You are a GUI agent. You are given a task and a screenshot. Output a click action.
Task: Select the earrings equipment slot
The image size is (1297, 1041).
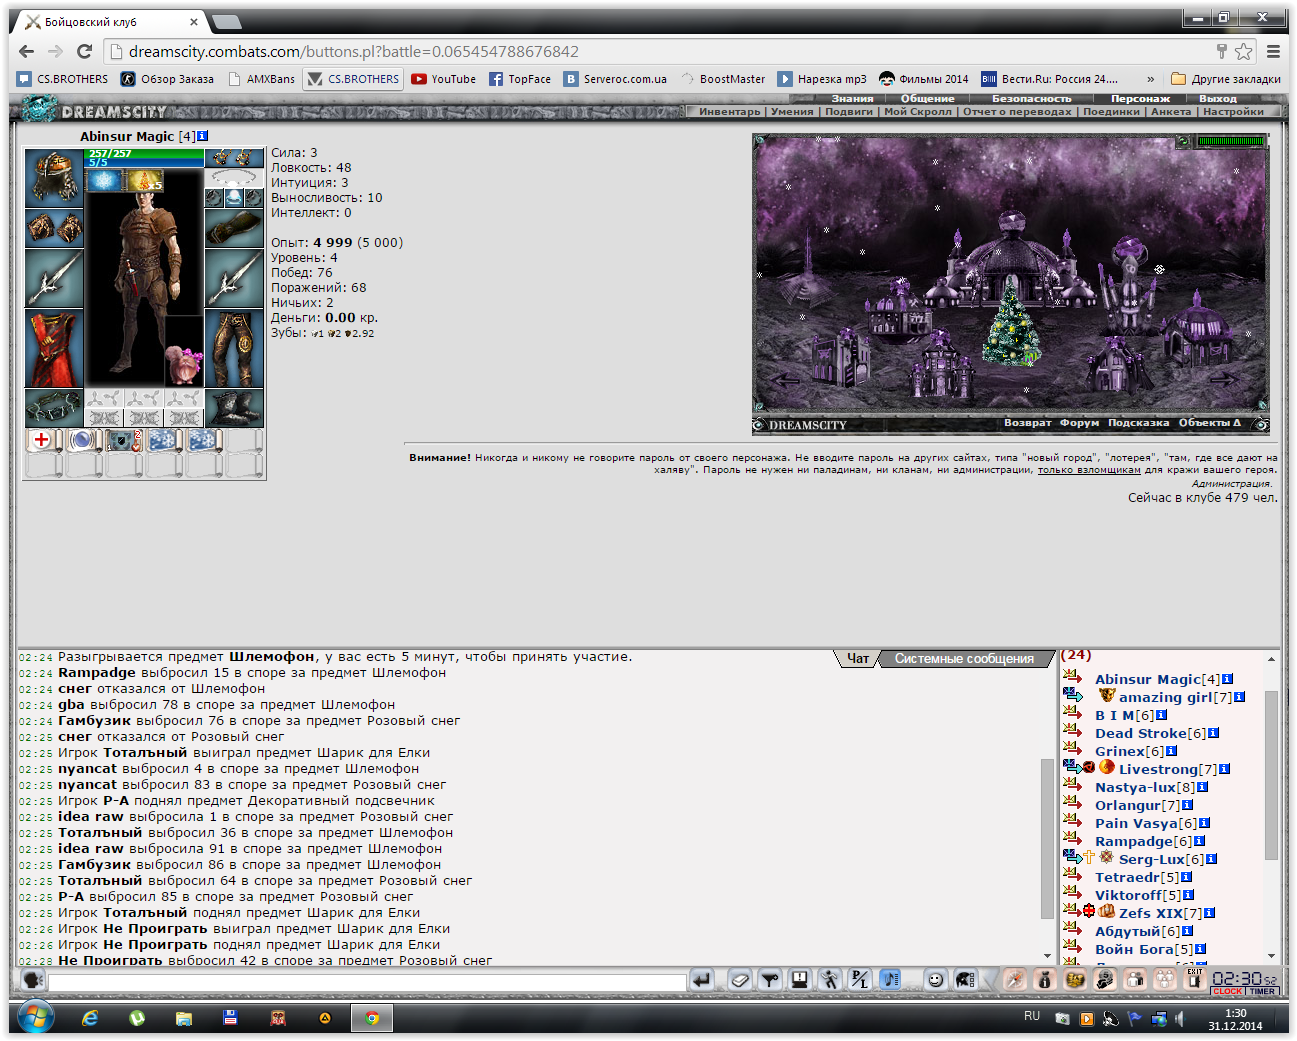point(234,158)
